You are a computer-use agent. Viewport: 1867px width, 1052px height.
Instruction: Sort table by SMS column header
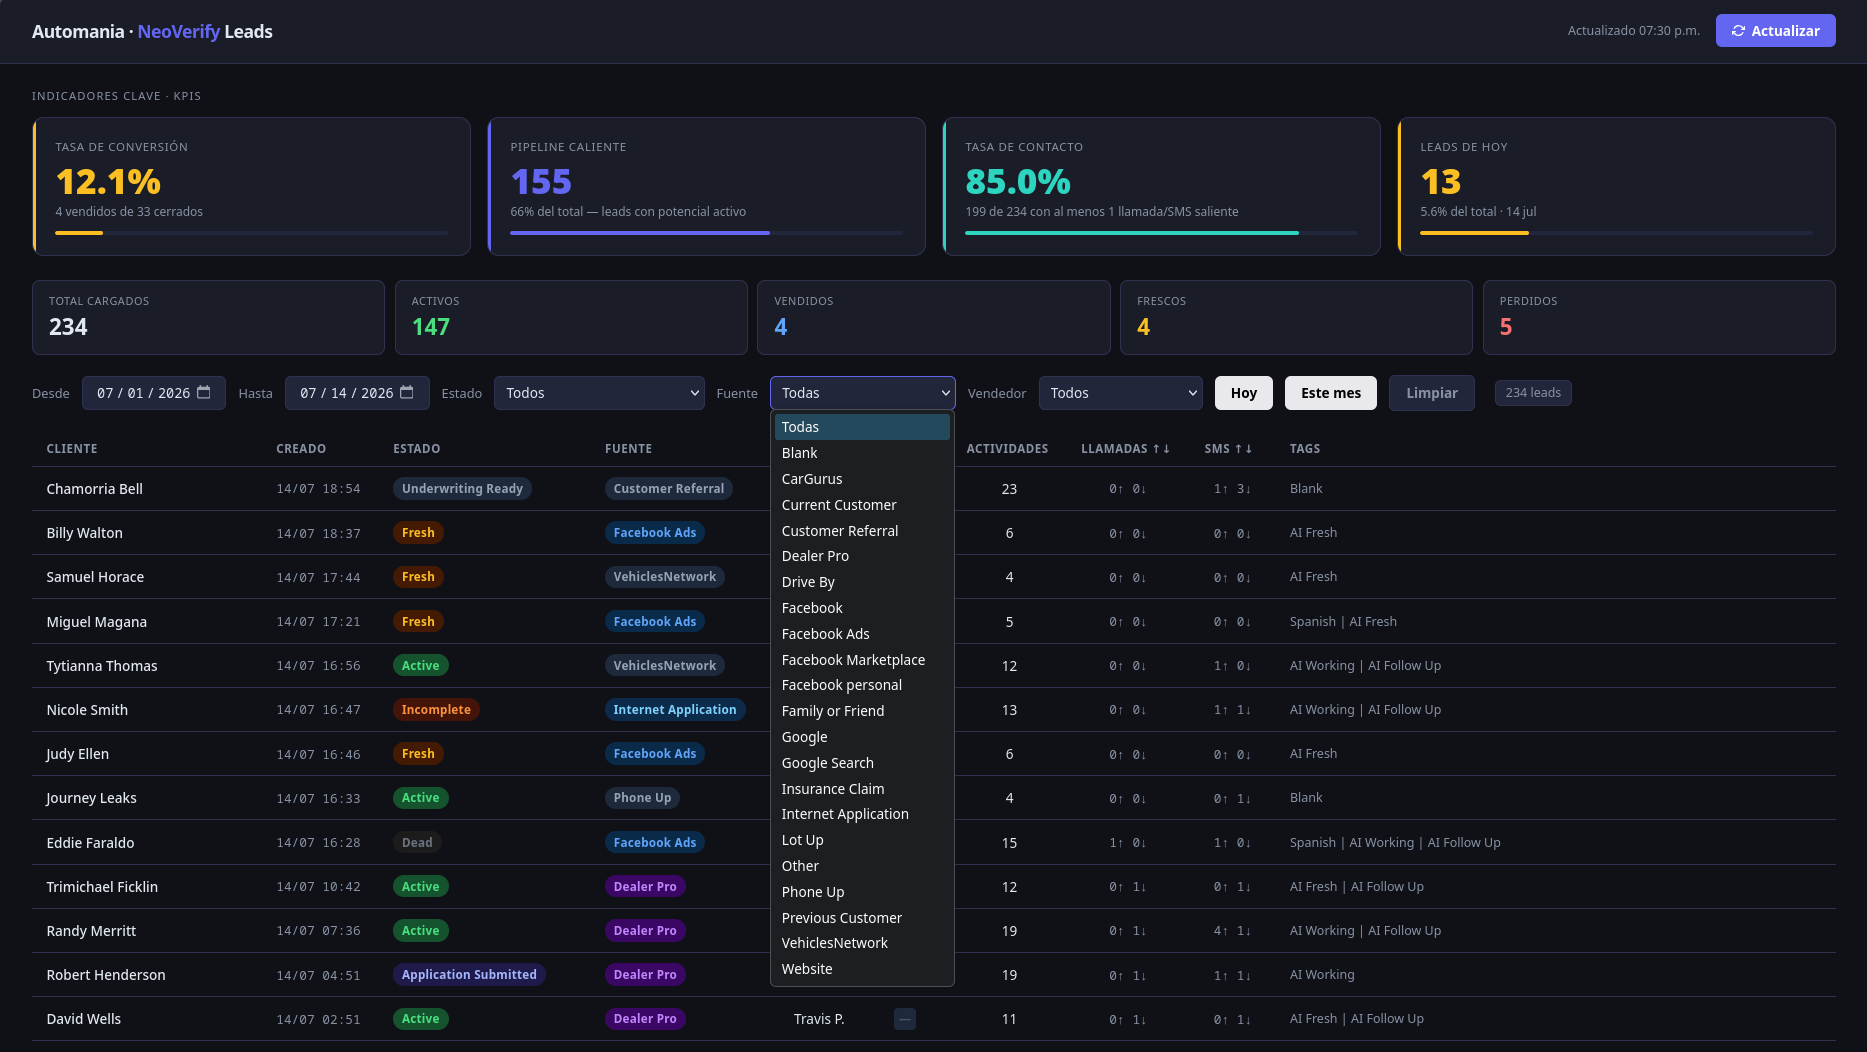pyautogui.click(x=1228, y=449)
